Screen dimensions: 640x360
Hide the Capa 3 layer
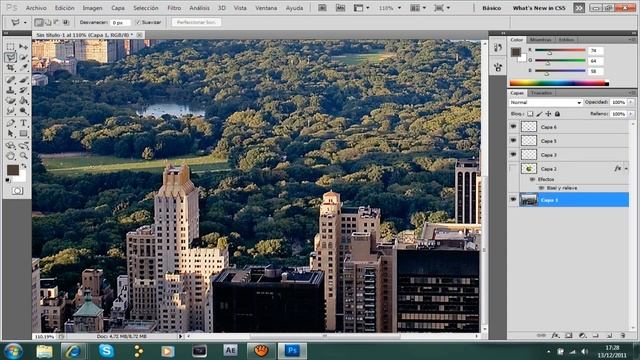[513, 155]
